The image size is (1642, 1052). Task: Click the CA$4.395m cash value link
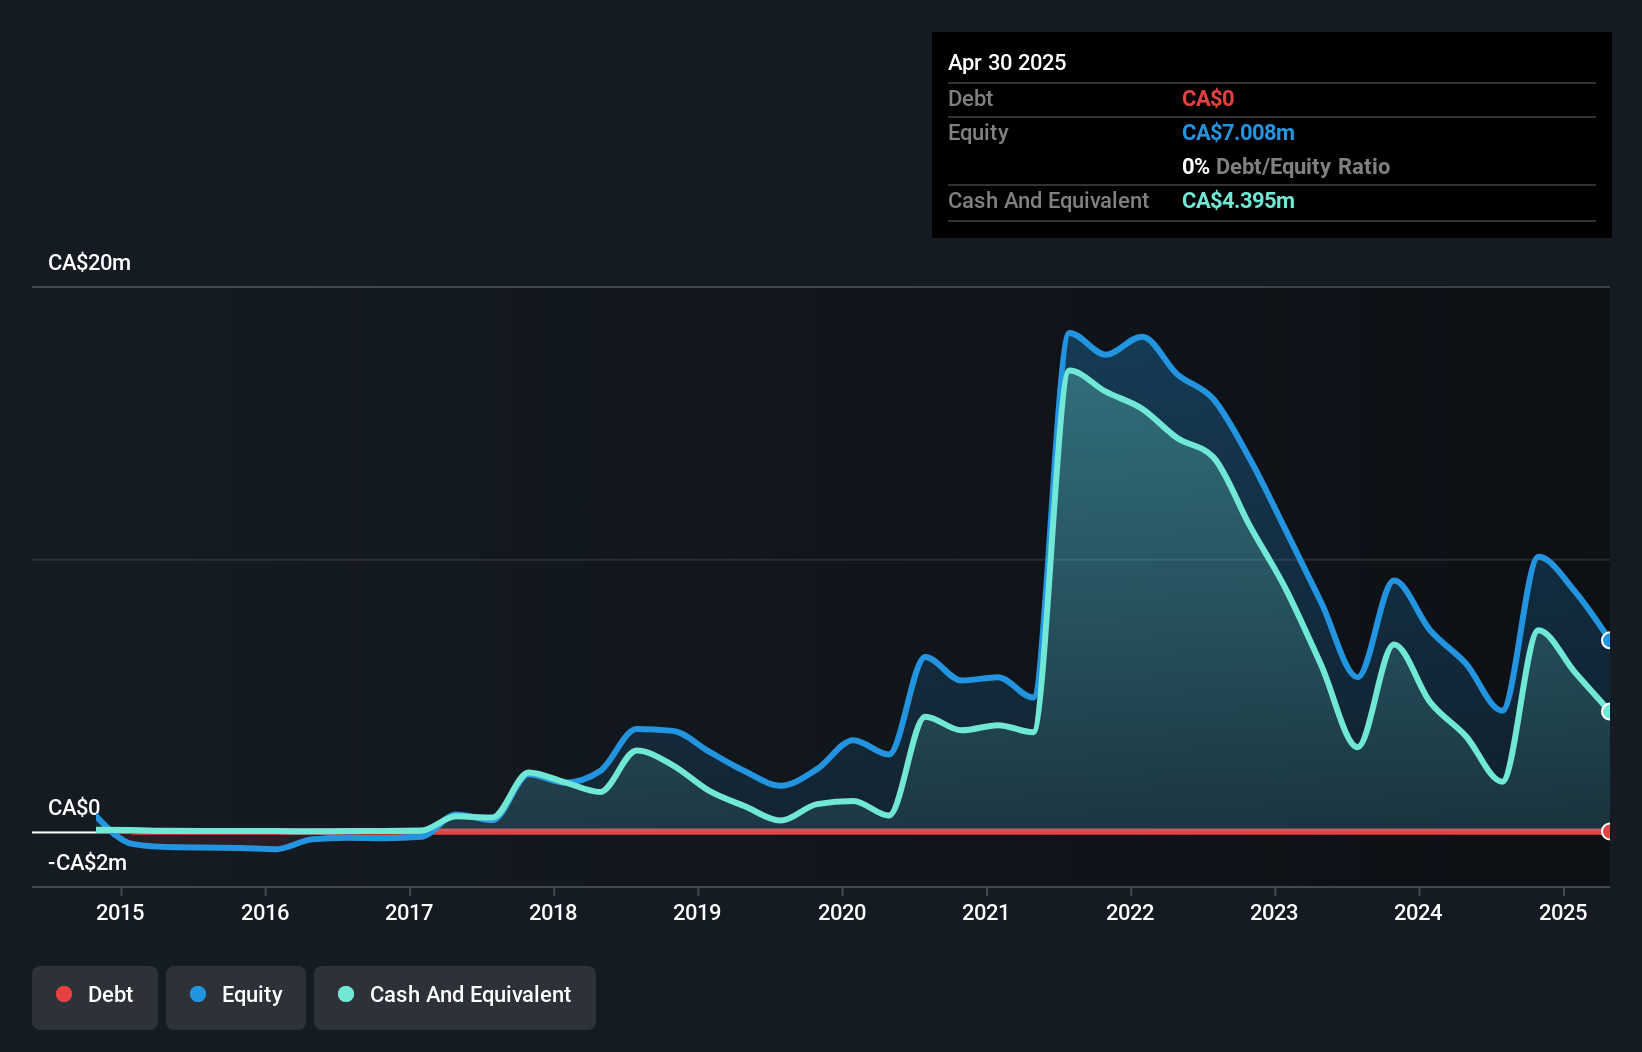pos(1238,200)
